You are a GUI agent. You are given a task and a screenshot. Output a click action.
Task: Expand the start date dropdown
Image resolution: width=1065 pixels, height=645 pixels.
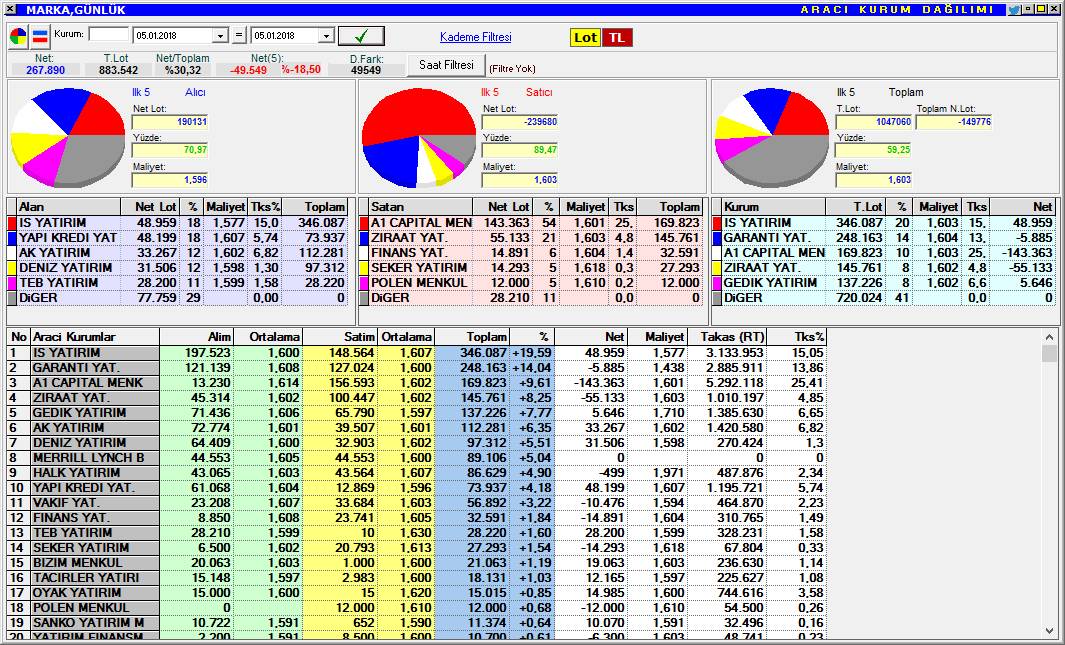coord(220,36)
